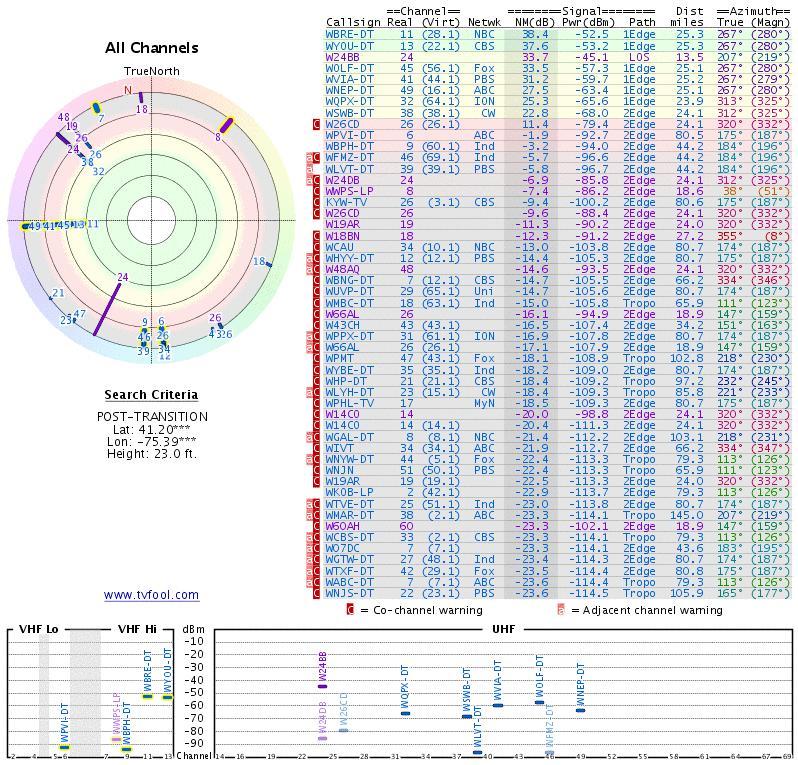This screenshot has width=798, height=765.
Task: Click the WTXF-DT callsign
Action: [350, 571]
